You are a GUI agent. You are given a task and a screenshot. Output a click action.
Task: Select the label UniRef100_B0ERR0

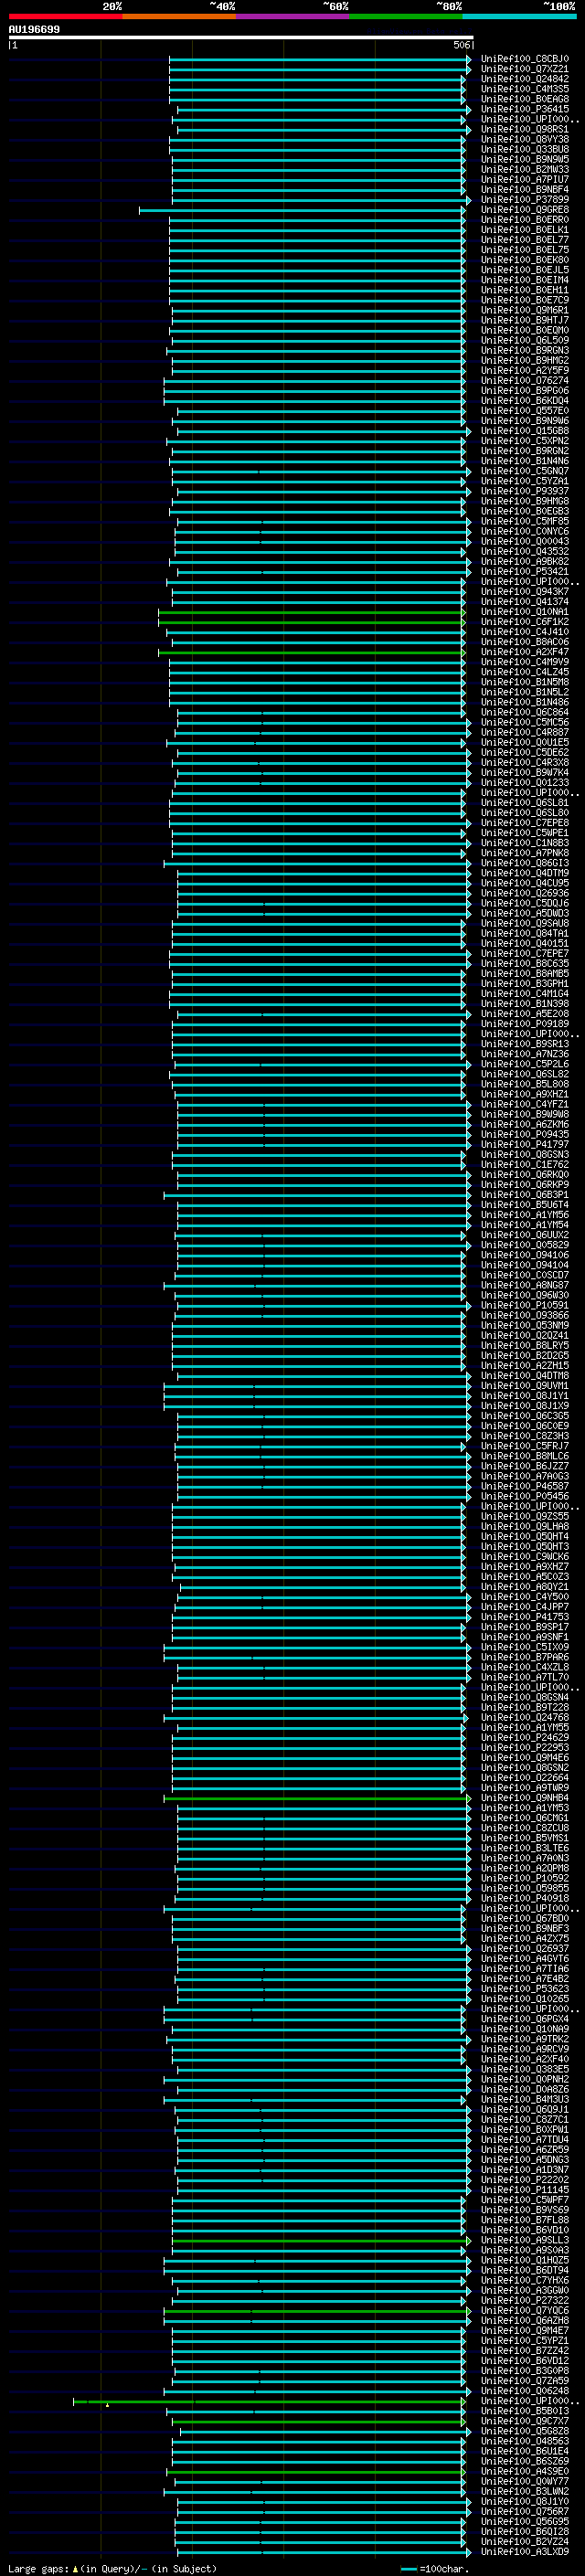[524, 220]
